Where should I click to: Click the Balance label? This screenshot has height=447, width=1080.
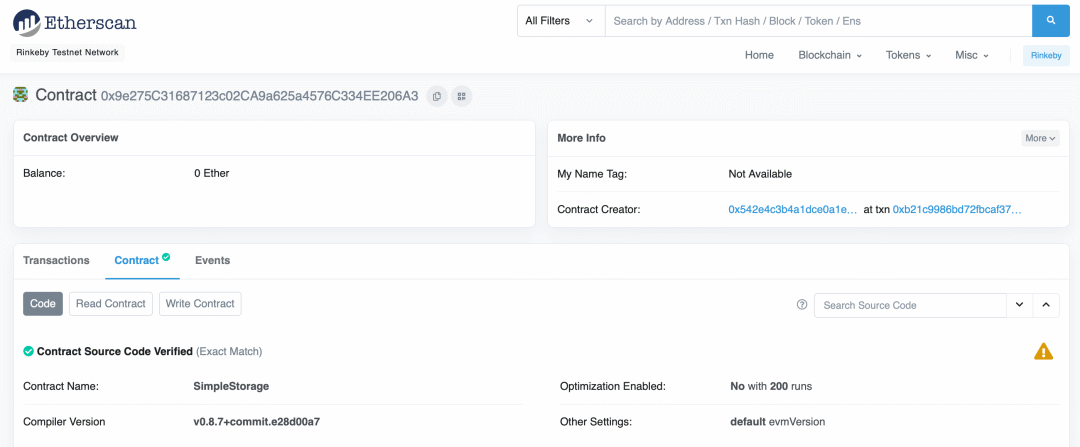click(44, 174)
